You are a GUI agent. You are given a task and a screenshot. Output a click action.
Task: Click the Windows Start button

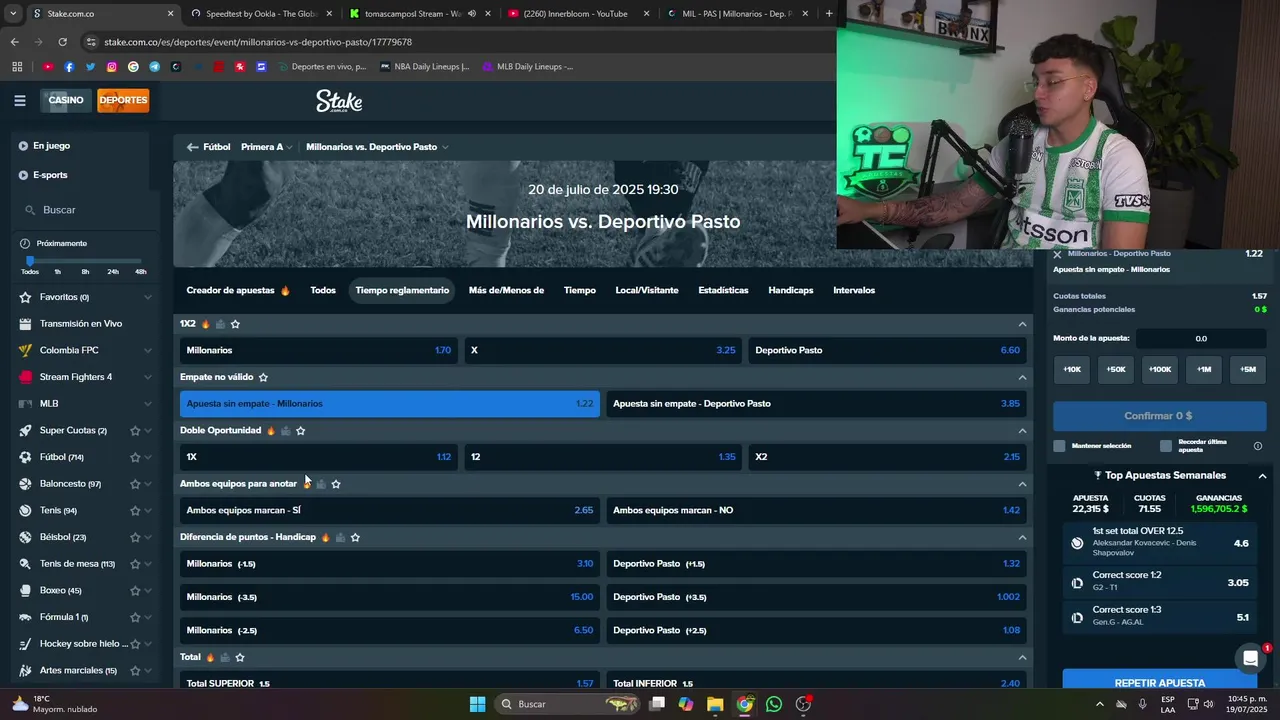pyautogui.click(x=477, y=704)
